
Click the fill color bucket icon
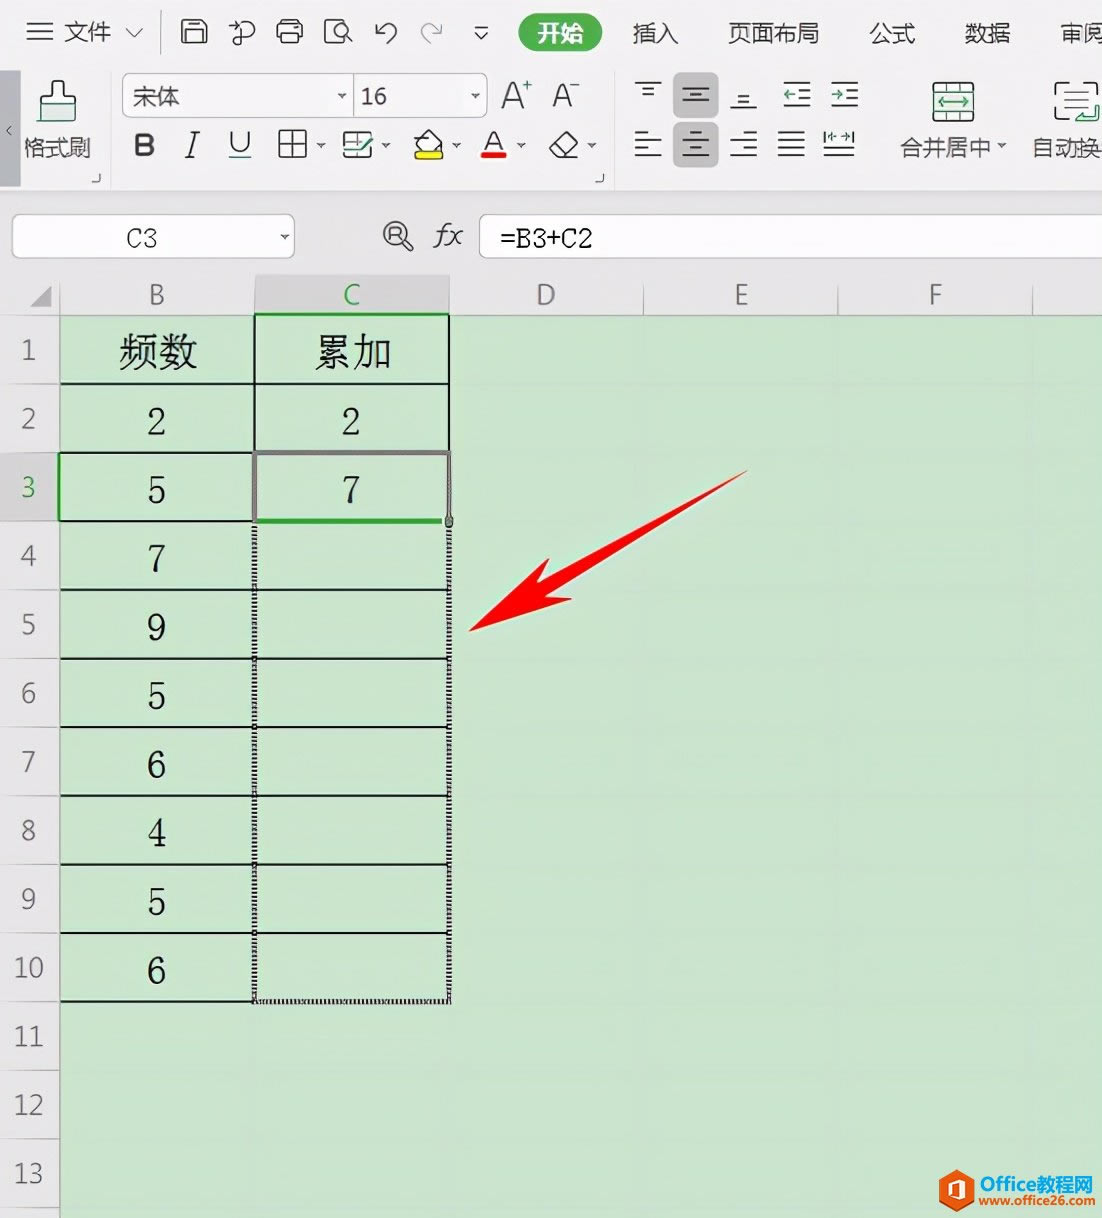(428, 146)
